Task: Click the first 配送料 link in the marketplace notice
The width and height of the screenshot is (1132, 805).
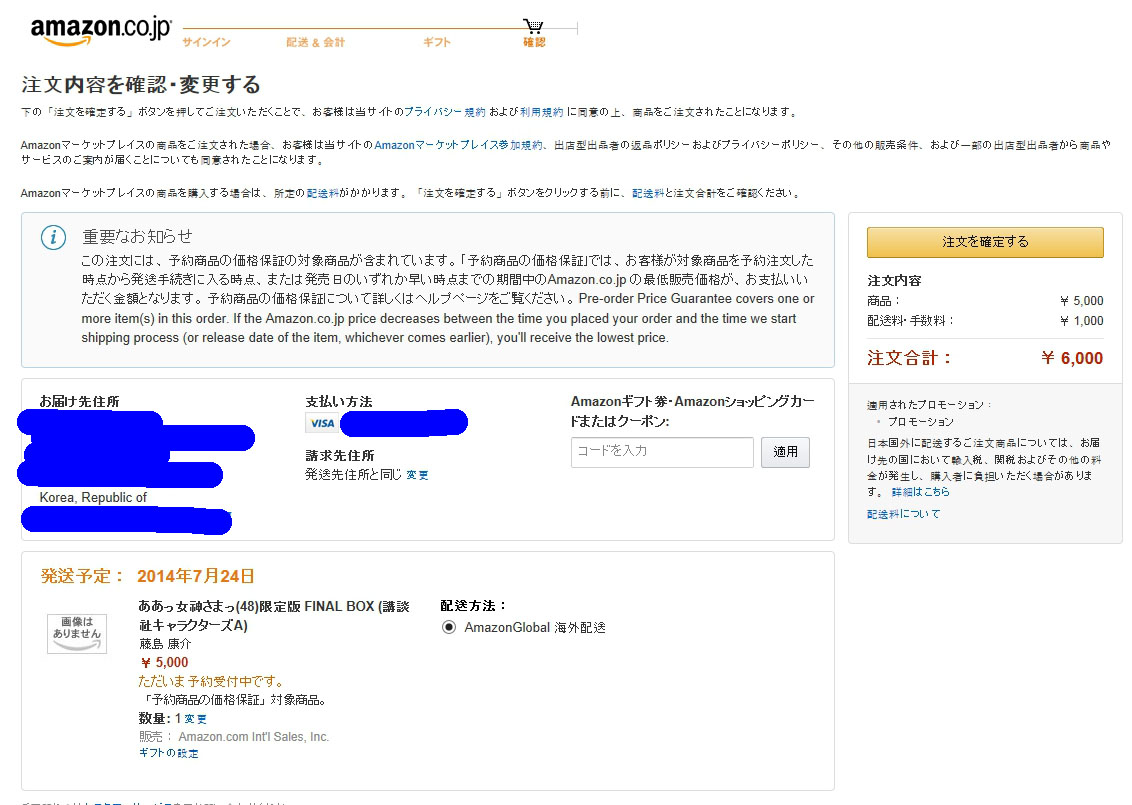Action: (x=323, y=193)
